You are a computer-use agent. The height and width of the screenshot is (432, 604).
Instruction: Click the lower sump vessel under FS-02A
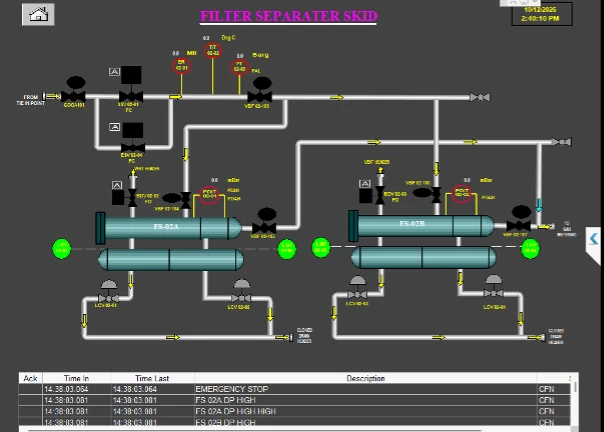[171, 259]
